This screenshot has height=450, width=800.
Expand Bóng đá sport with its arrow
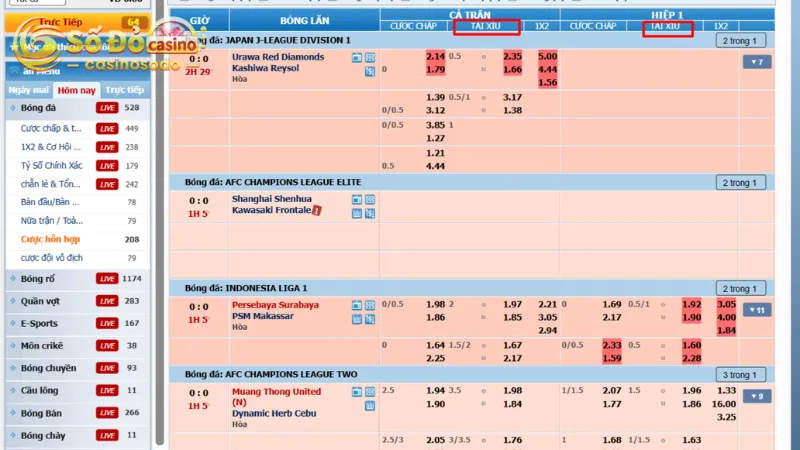click(13, 108)
